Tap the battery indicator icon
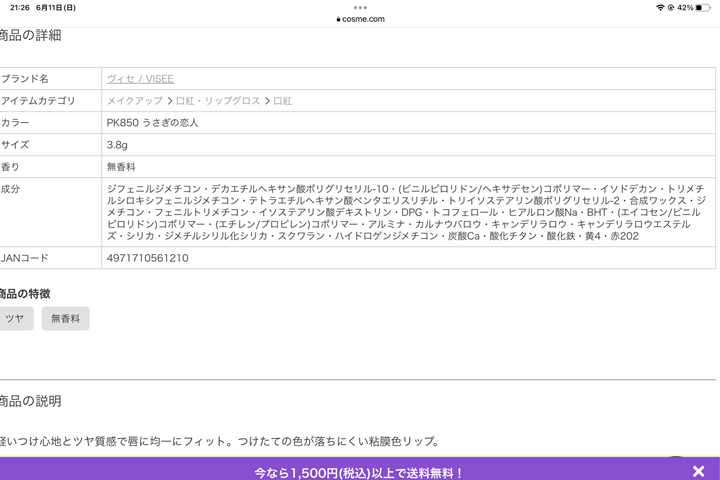The height and width of the screenshot is (480, 720). coord(703,8)
